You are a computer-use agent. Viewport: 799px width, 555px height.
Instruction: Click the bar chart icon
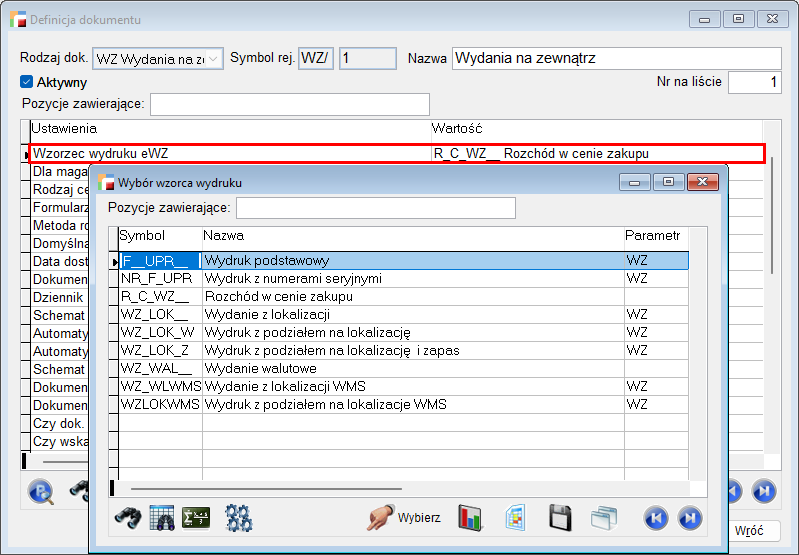pyautogui.click(x=471, y=517)
